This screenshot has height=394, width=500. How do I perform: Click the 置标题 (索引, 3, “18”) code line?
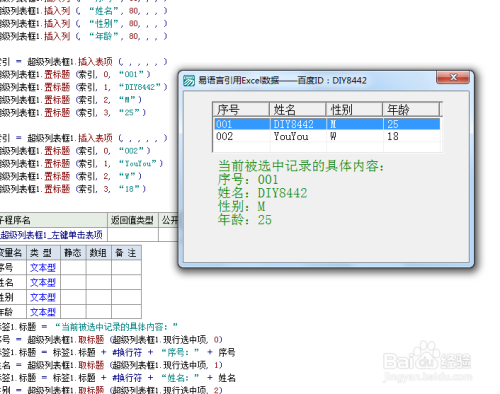pyautogui.click(x=73, y=189)
